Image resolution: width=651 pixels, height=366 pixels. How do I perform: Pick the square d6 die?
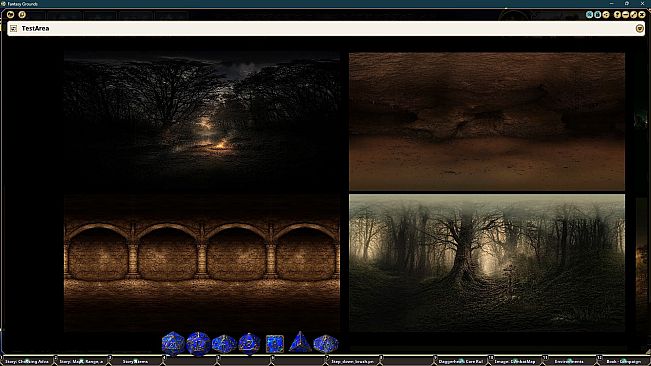point(274,344)
